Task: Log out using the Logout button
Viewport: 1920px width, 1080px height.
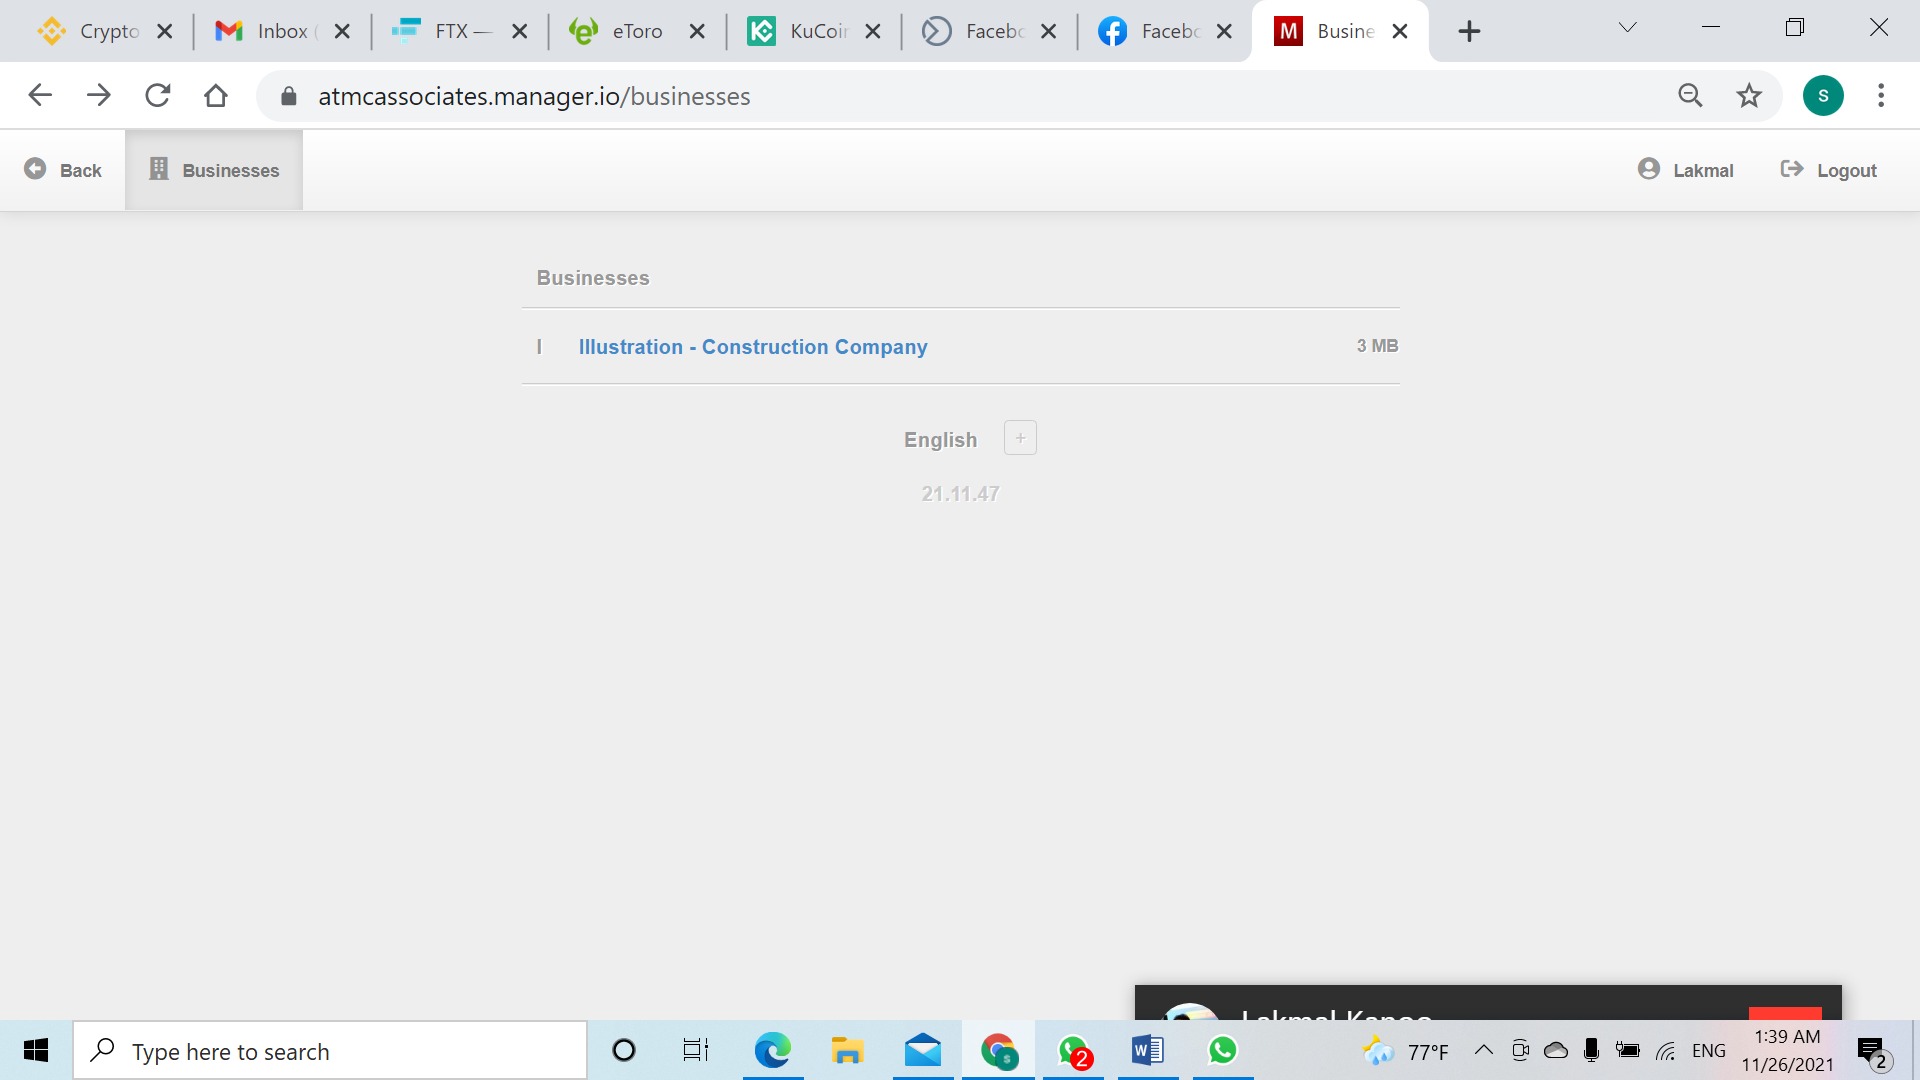Action: click(x=1829, y=170)
